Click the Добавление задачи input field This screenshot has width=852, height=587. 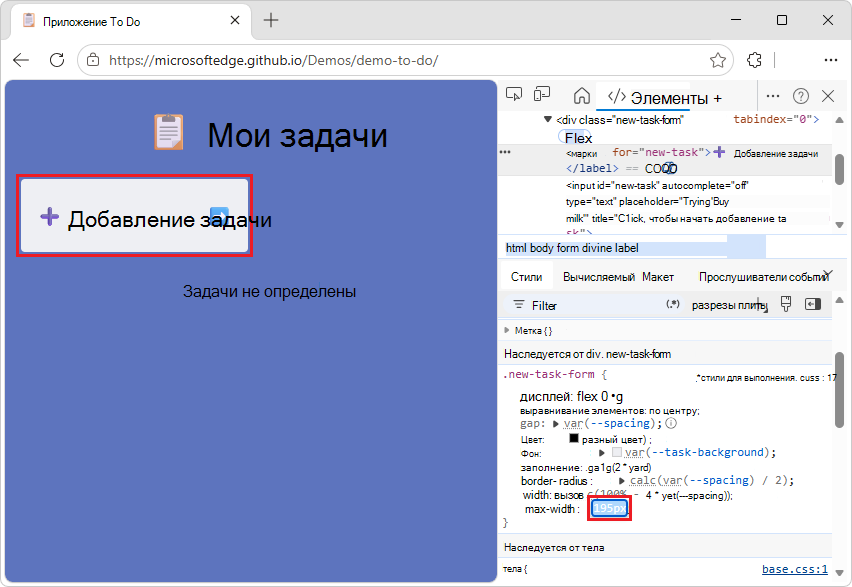tap(135, 216)
